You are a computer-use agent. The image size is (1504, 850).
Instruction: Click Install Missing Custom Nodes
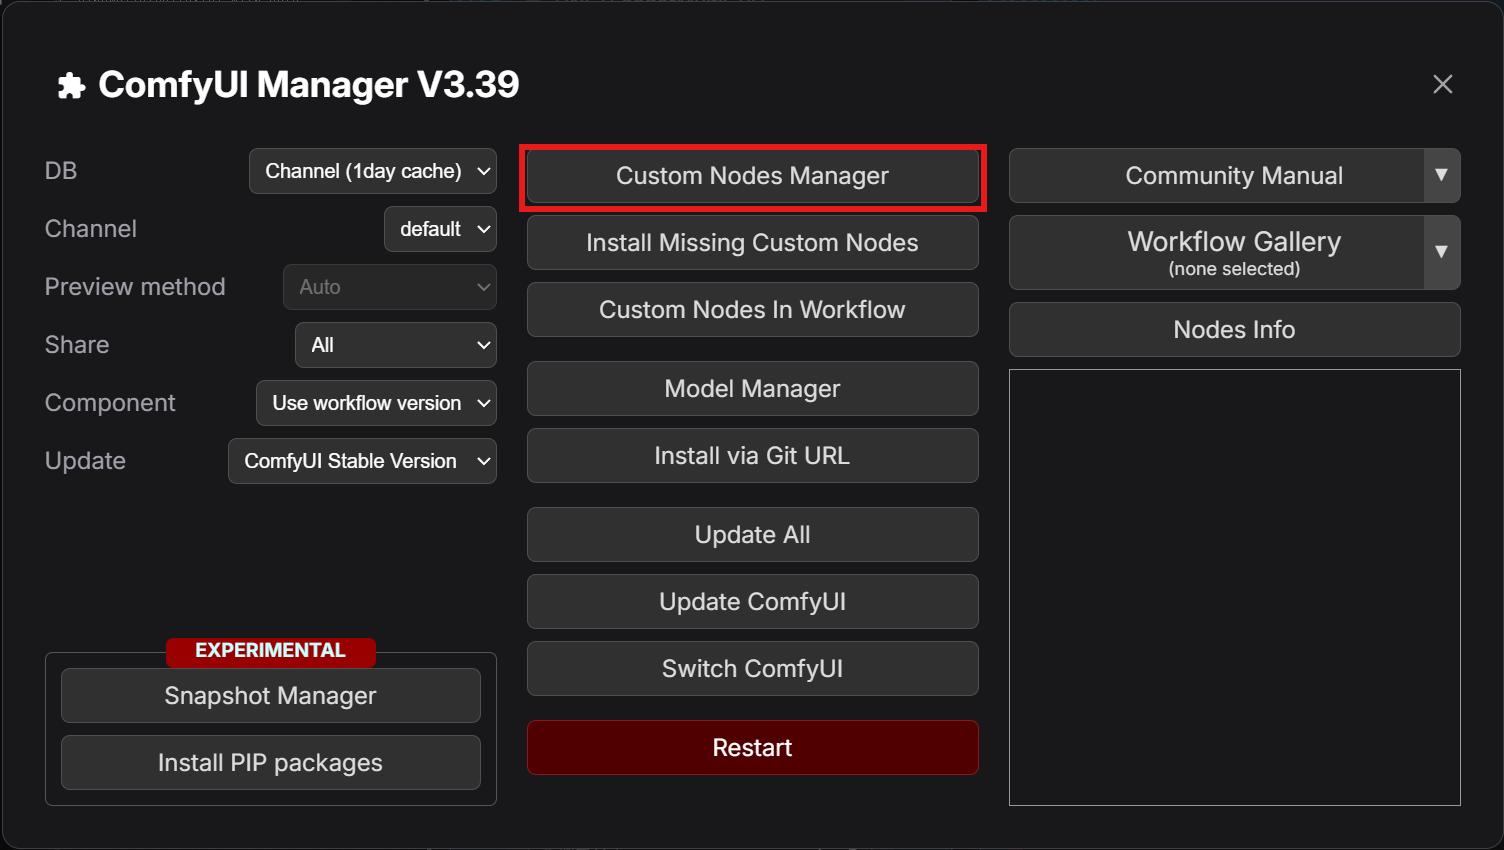pyautogui.click(x=752, y=243)
